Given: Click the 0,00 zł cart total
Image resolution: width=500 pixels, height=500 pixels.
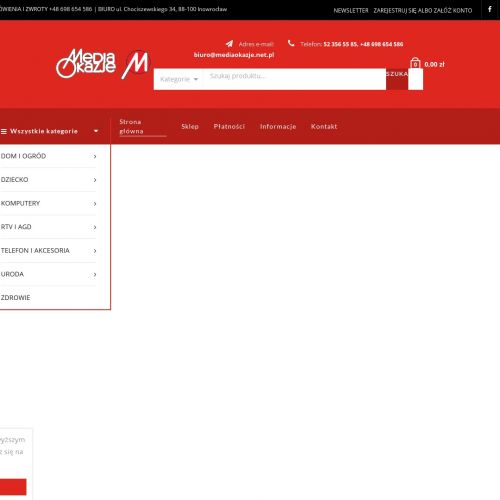Looking at the screenshot, I should [x=434, y=64].
